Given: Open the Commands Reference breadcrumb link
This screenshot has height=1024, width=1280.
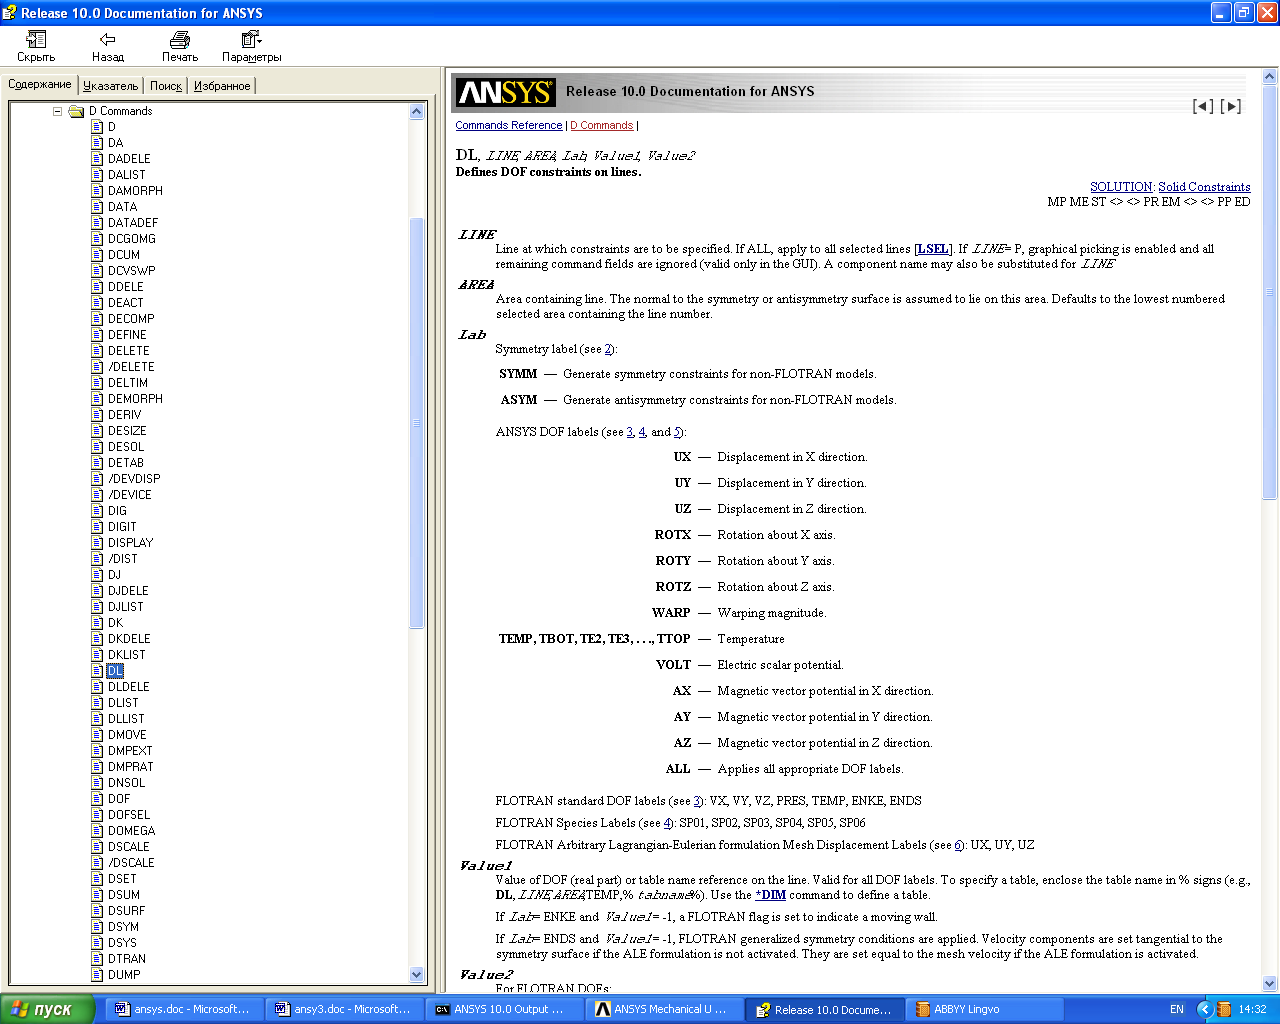Looking at the screenshot, I should pos(509,126).
